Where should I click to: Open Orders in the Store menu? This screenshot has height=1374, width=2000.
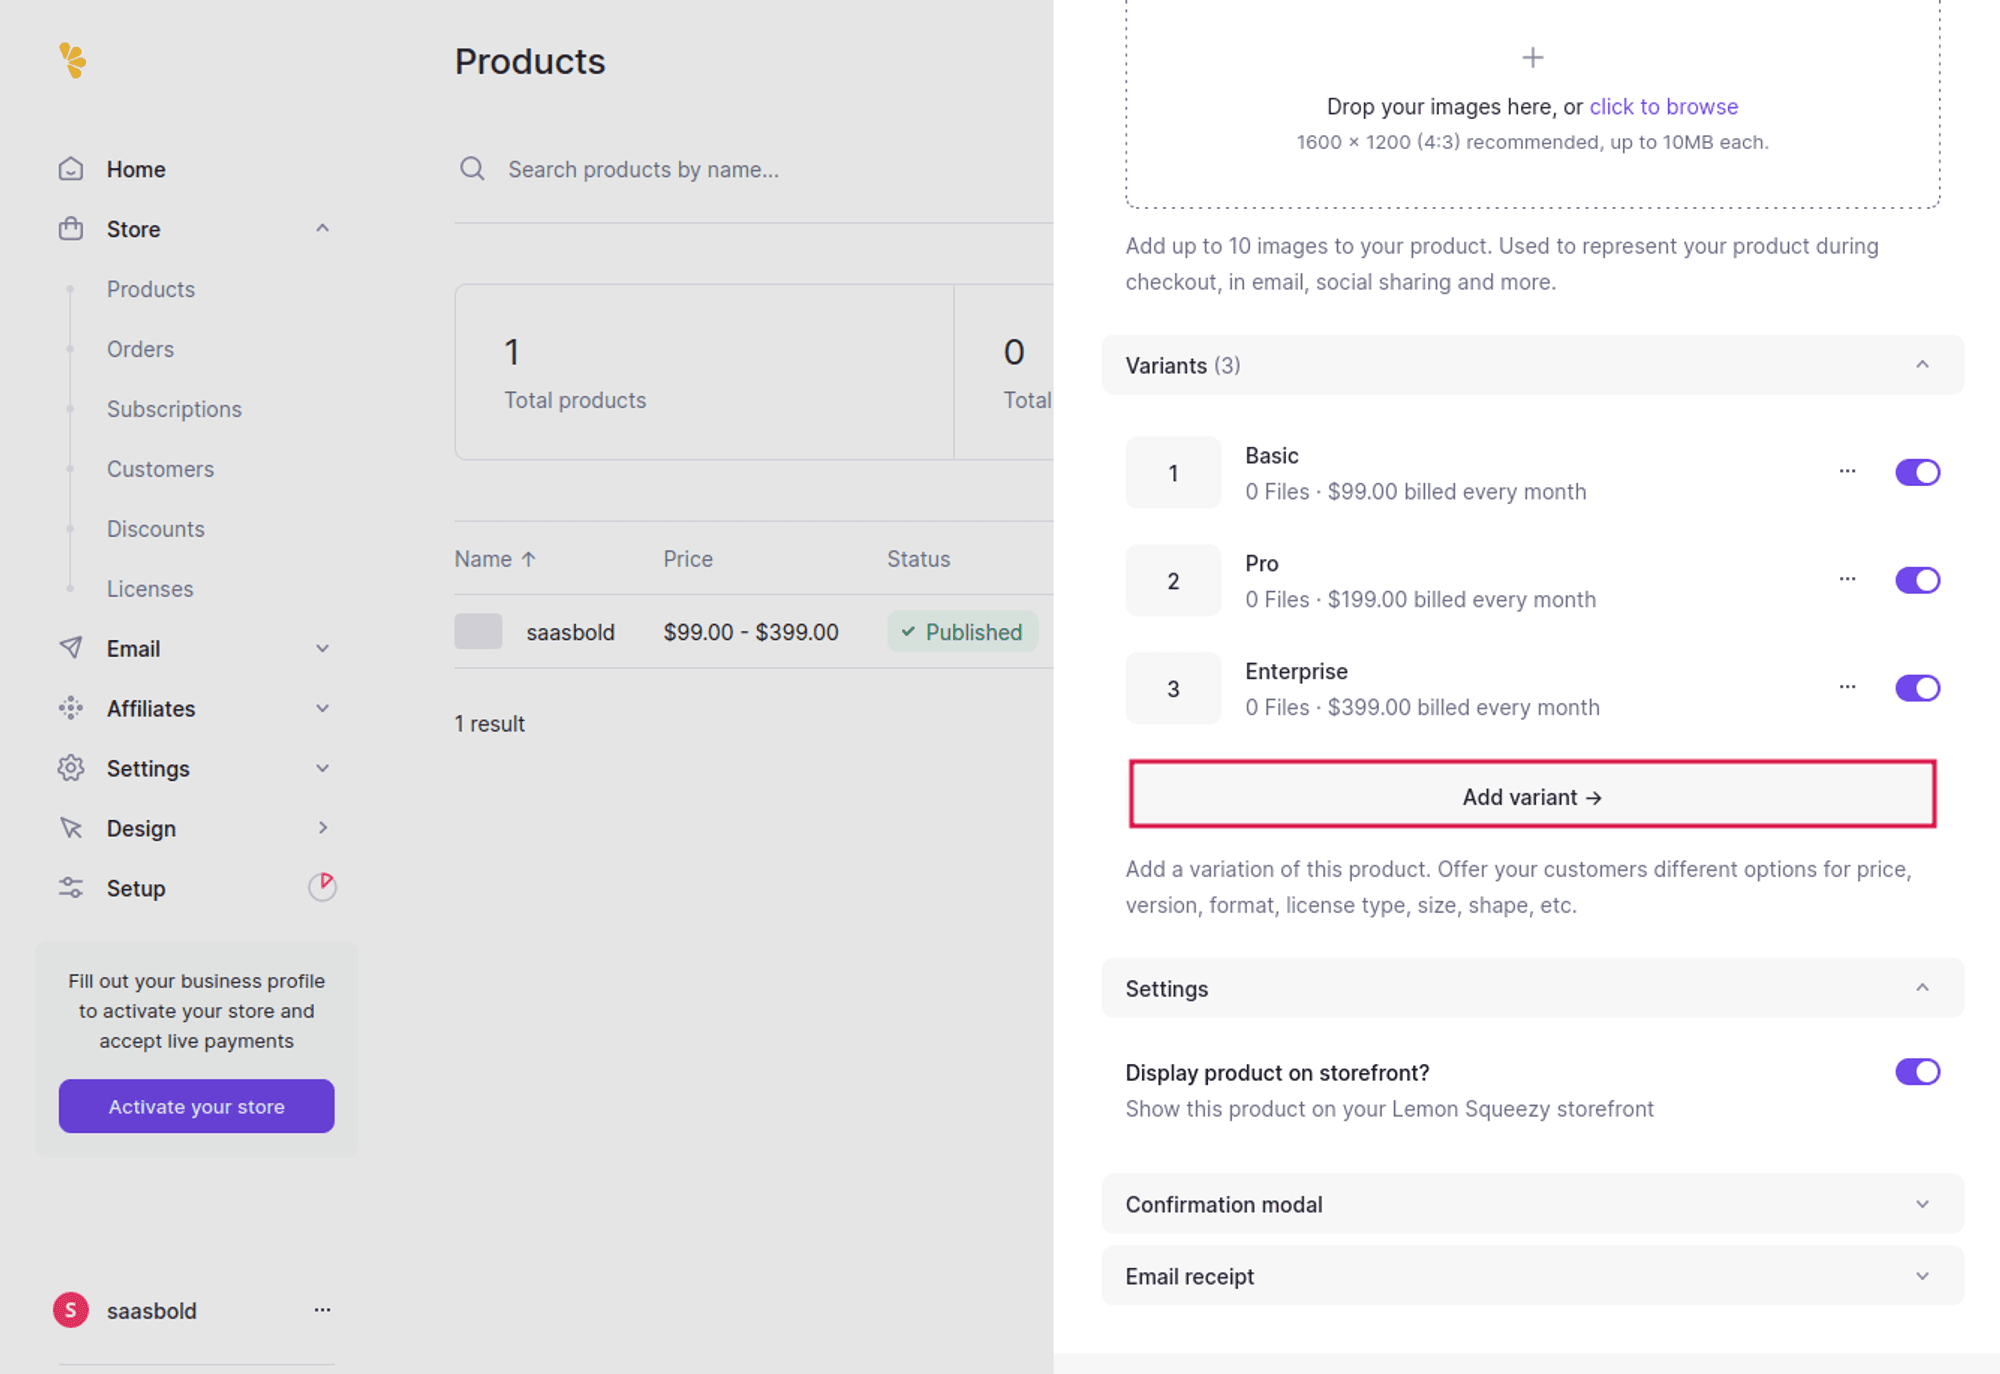click(140, 349)
